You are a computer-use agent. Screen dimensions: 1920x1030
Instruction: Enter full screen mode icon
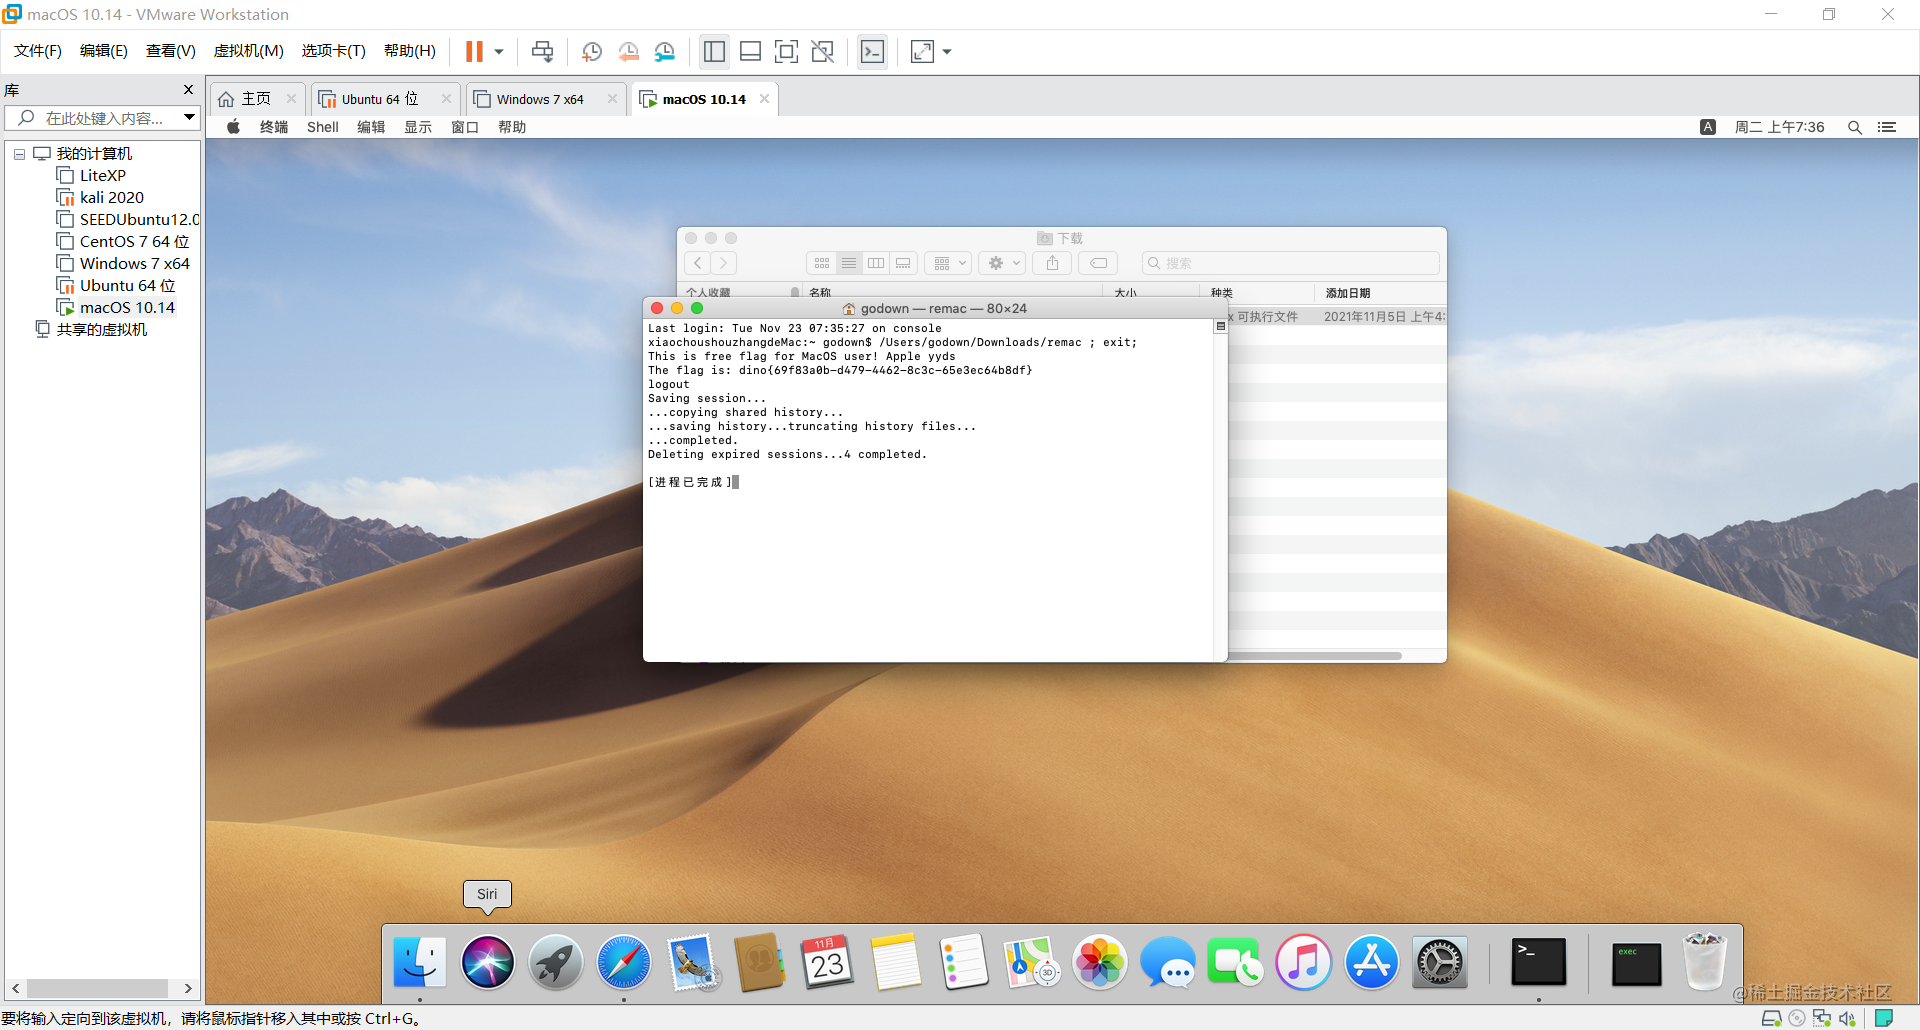(787, 51)
